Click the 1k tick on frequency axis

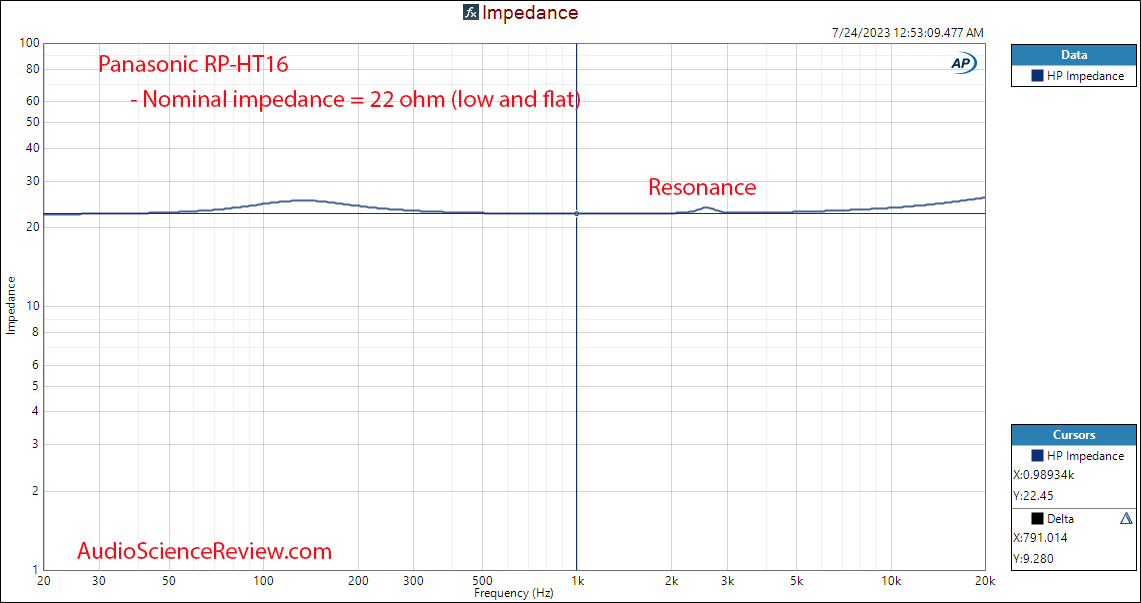pyautogui.click(x=576, y=582)
